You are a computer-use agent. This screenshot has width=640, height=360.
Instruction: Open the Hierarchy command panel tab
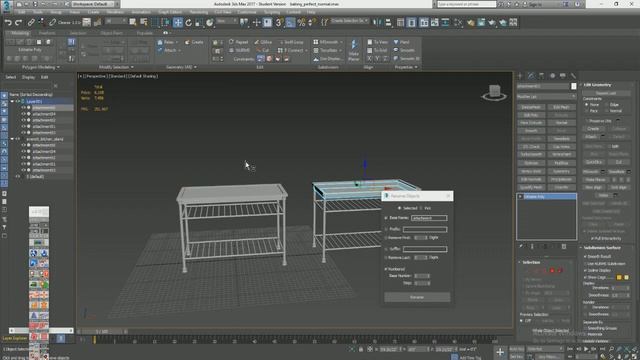pyautogui.click(x=542, y=76)
